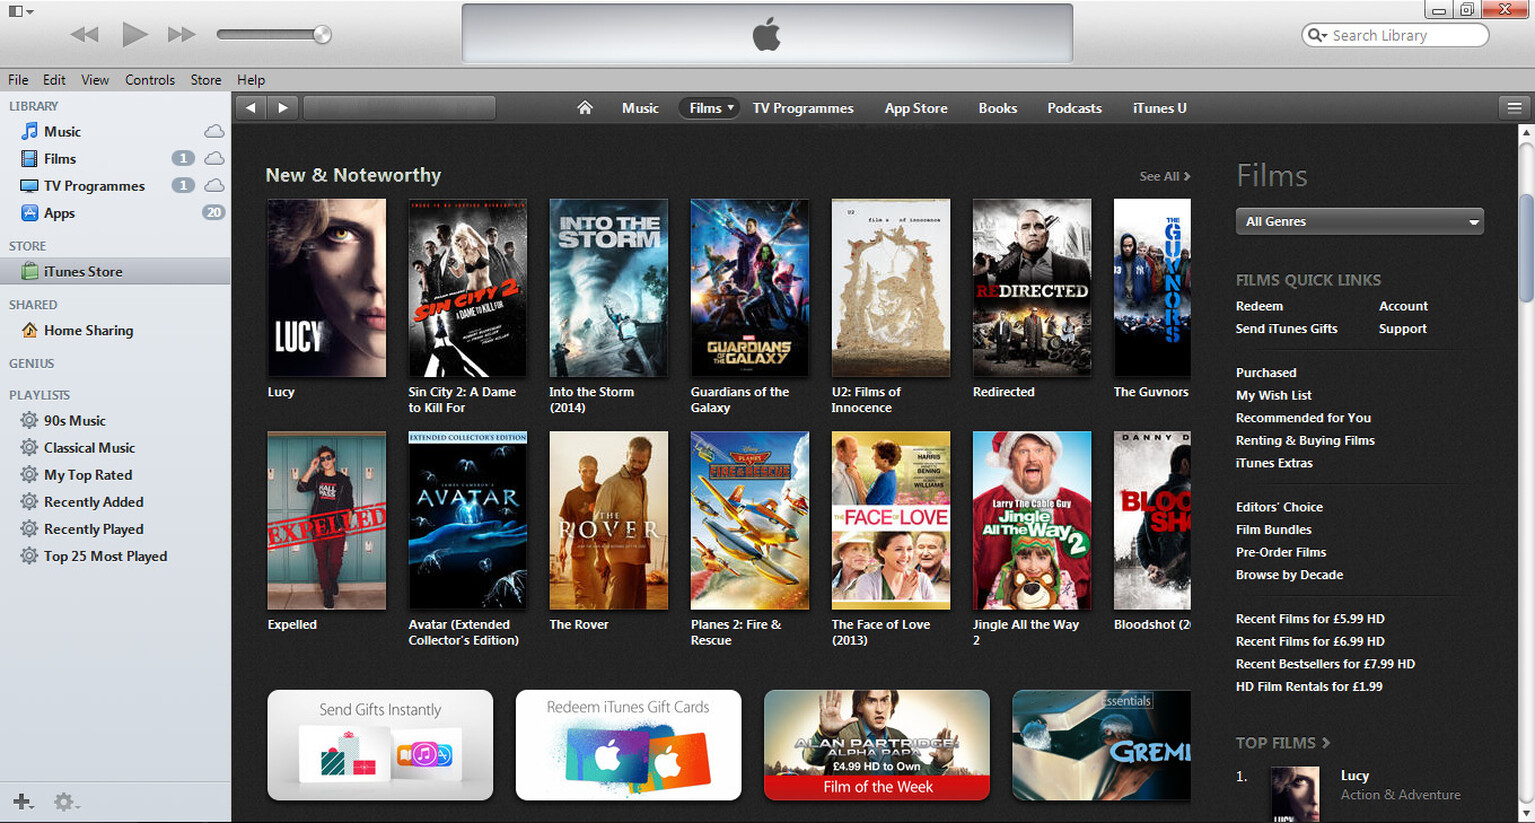Click the Search Library field

(1395, 35)
